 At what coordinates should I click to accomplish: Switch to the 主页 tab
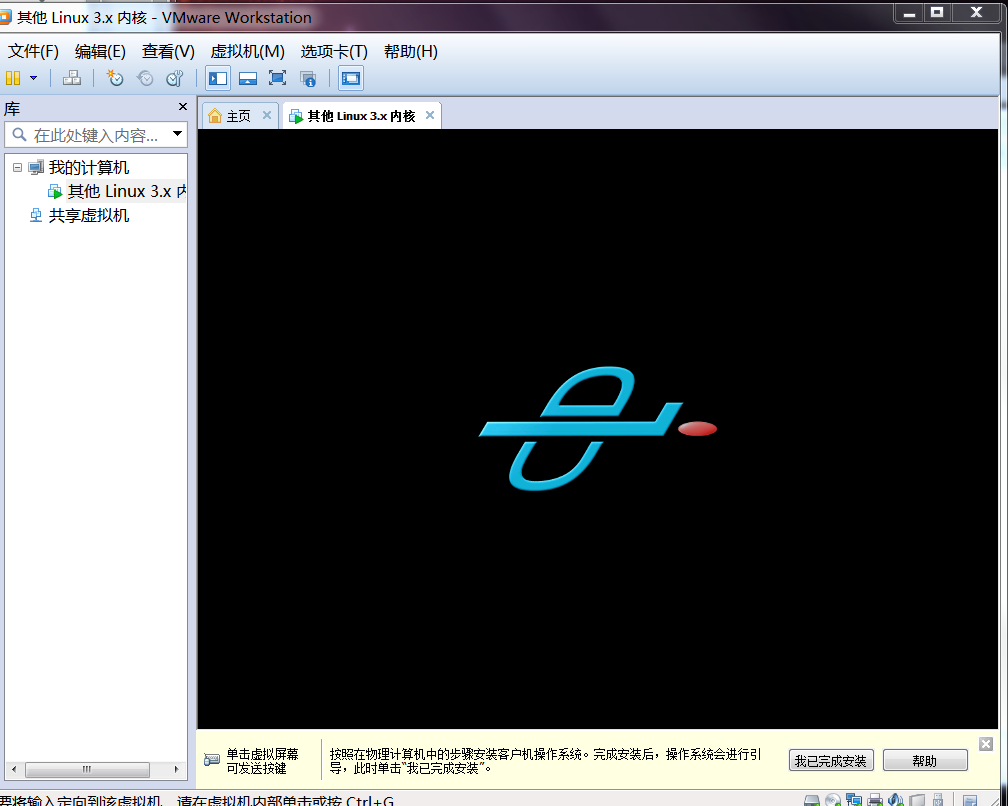[239, 116]
